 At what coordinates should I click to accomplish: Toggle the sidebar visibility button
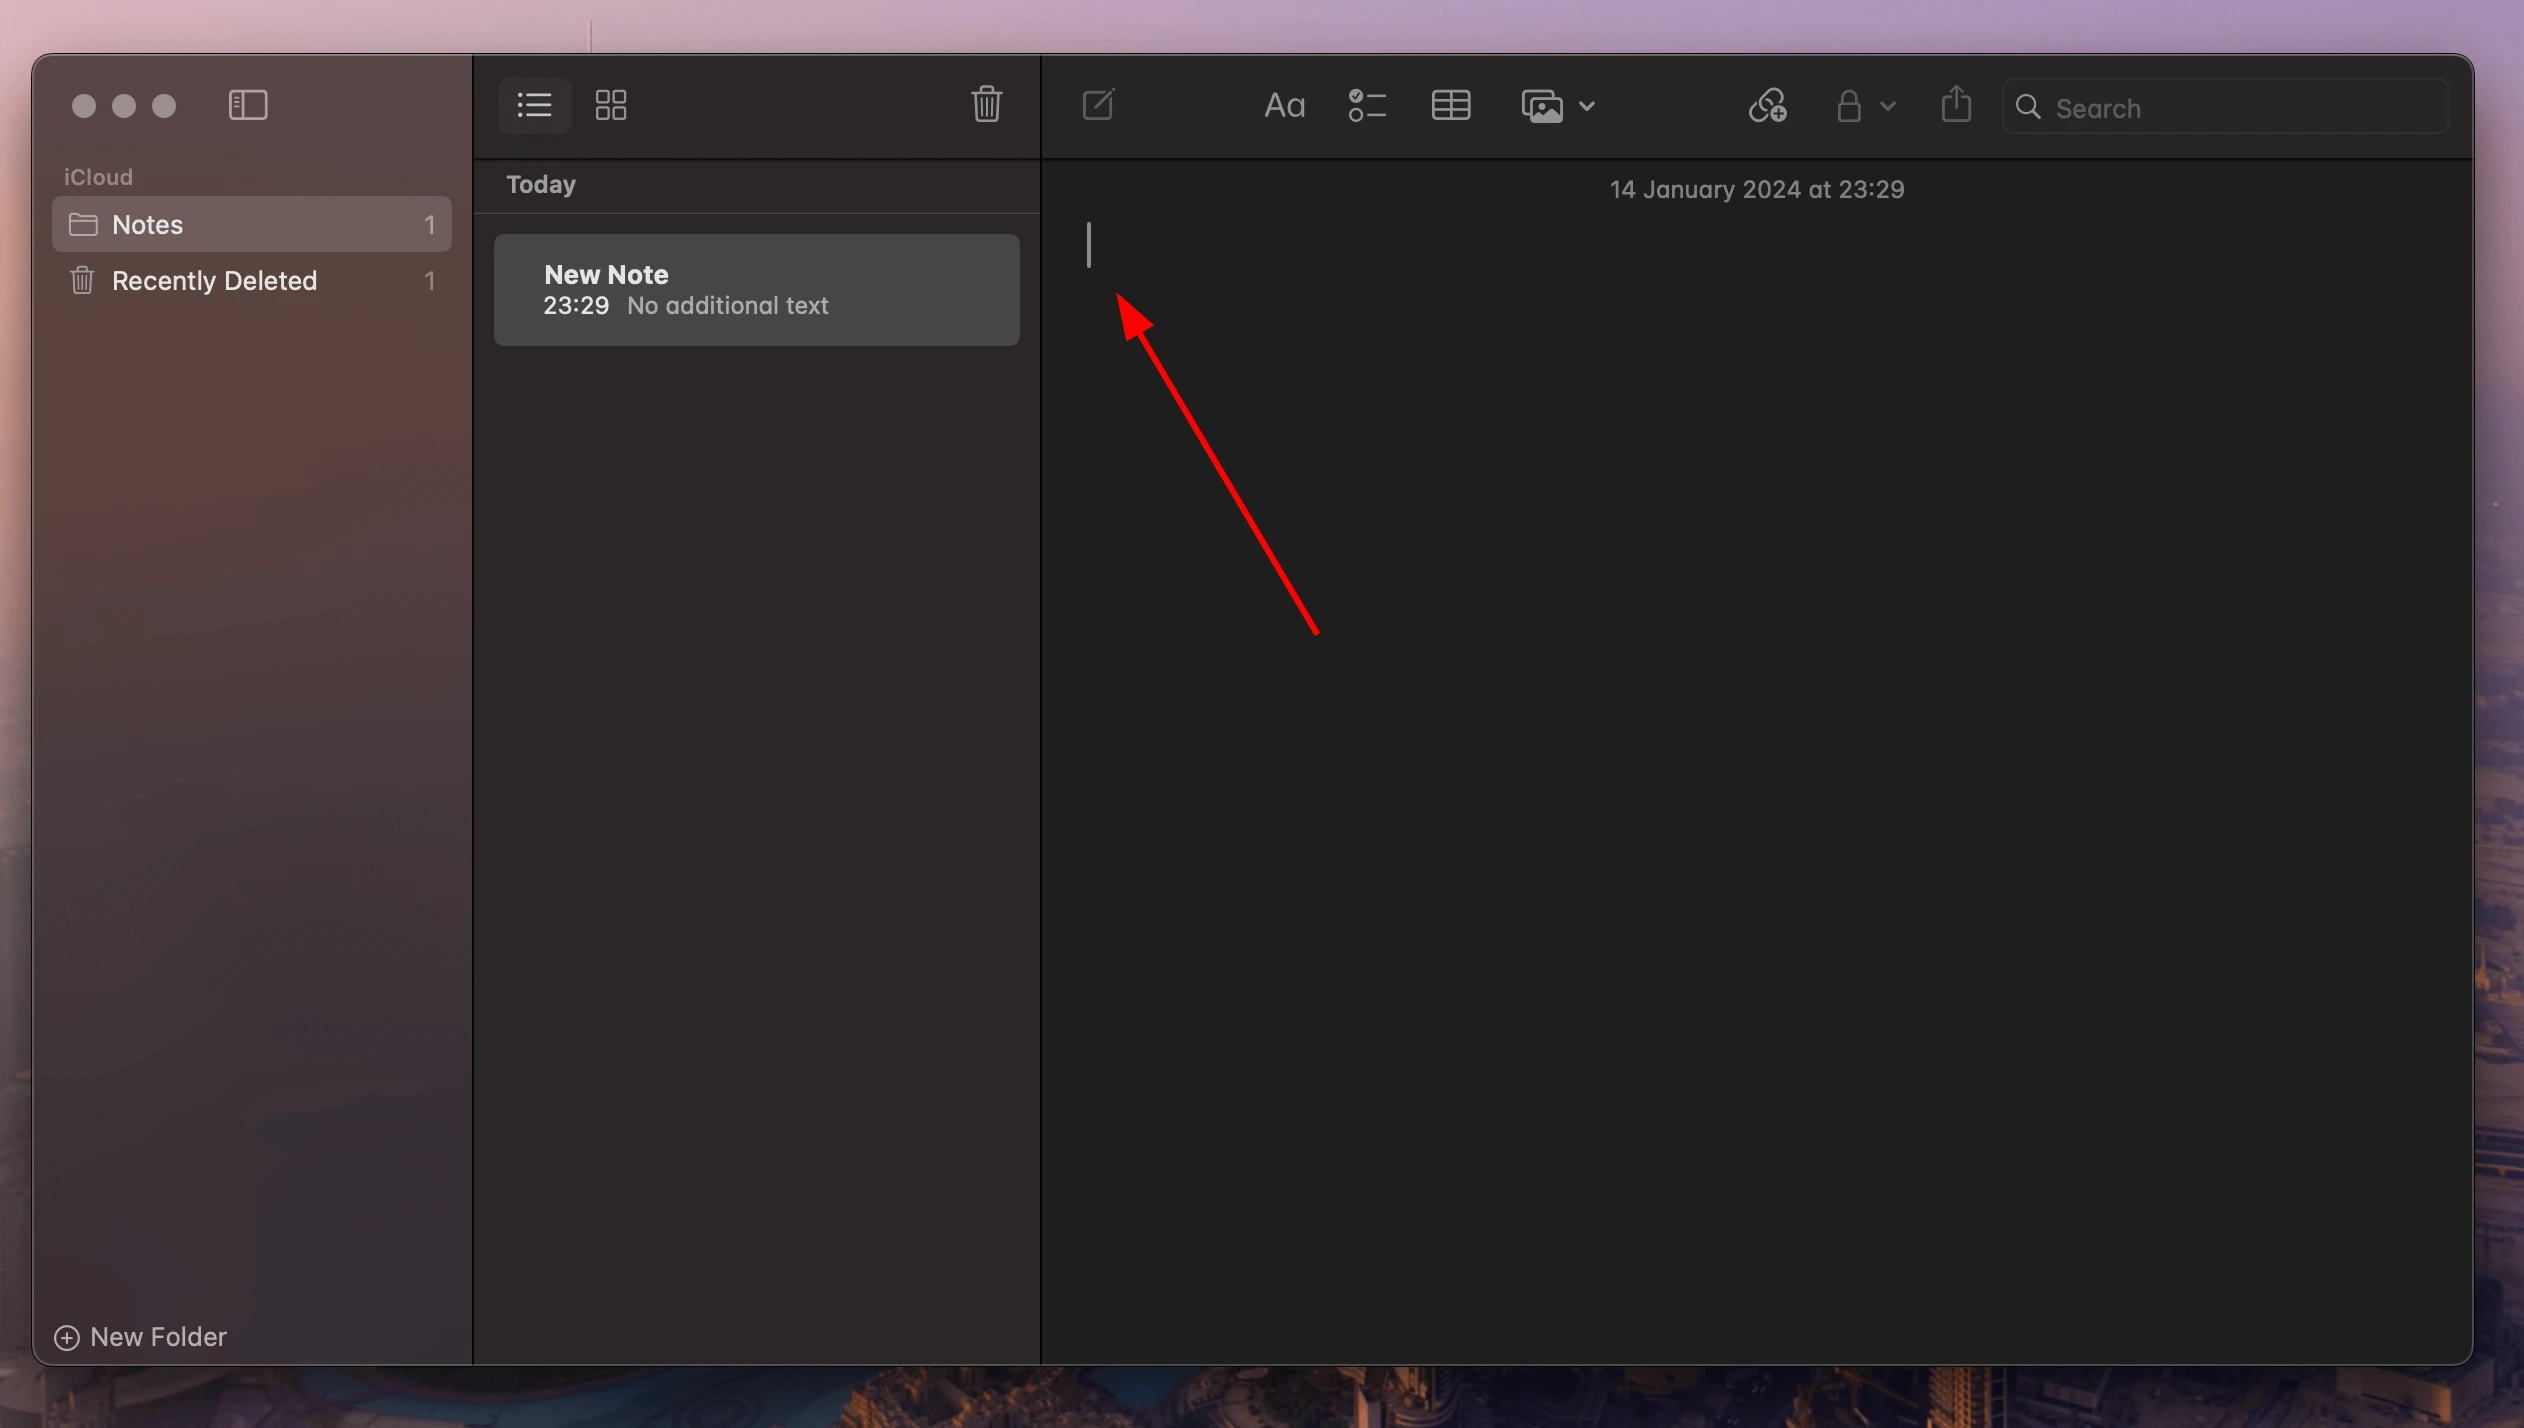coord(247,105)
